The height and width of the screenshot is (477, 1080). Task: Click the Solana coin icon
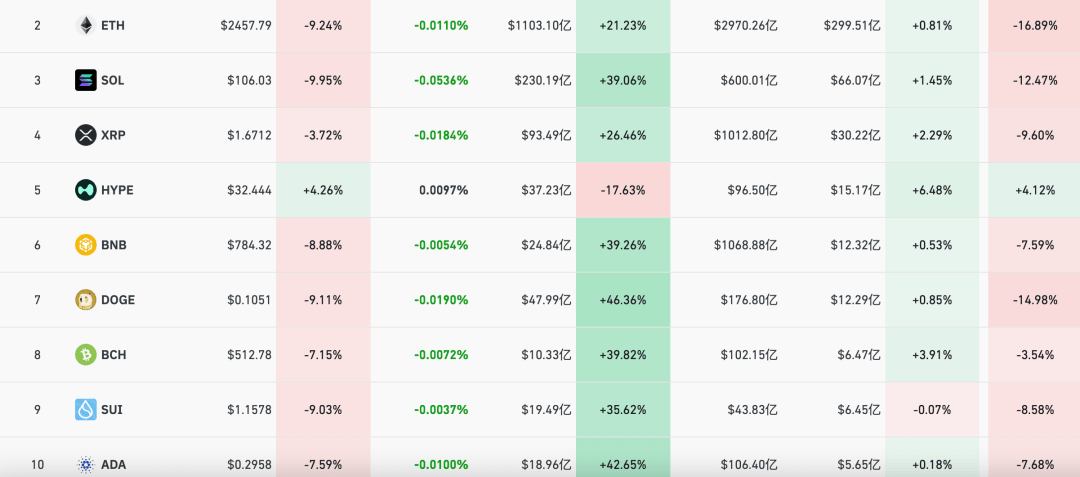(x=86, y=80)
